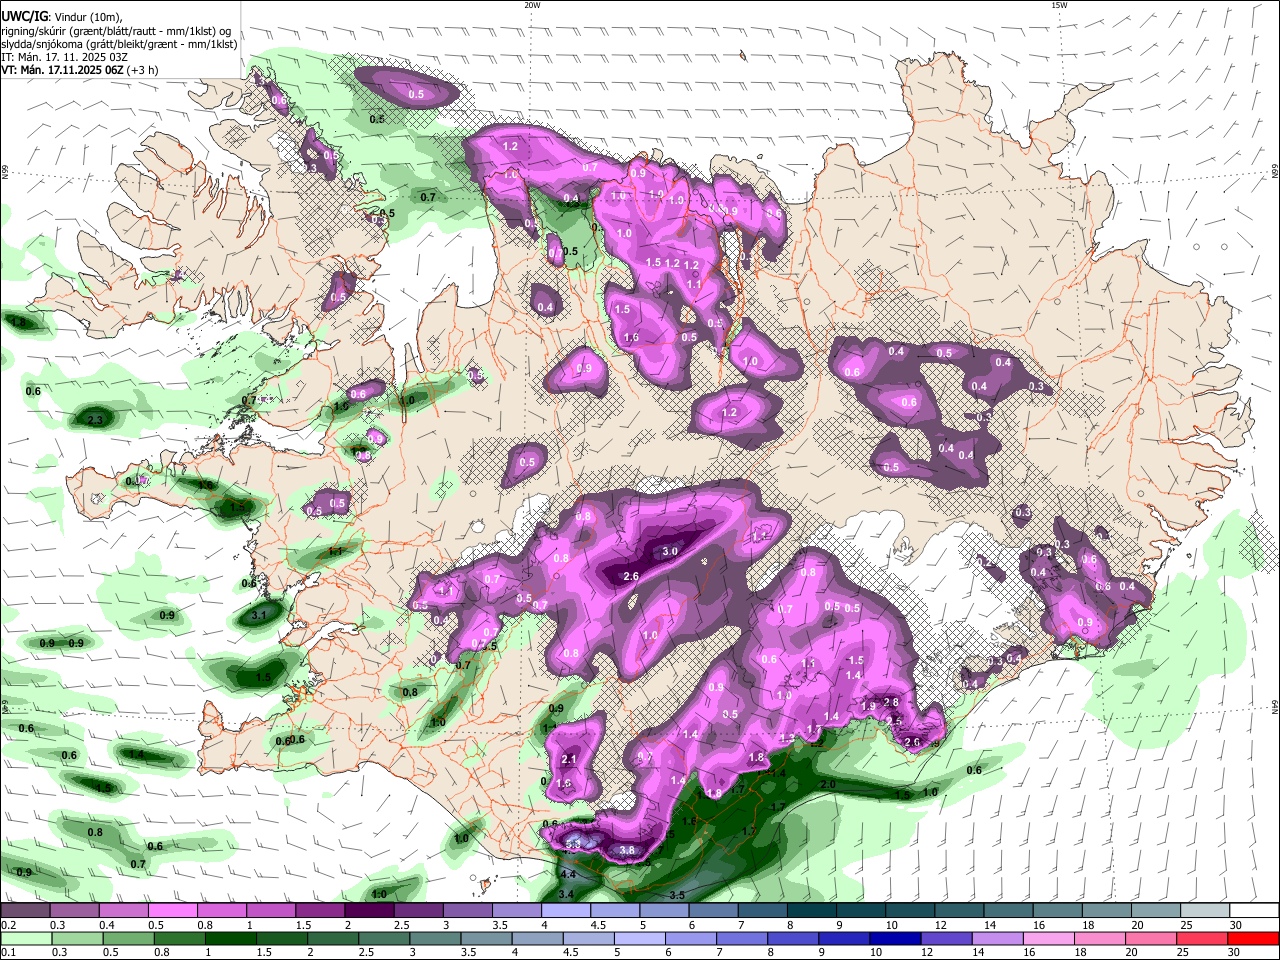Click the 0.2 label on the upper scale
This screenshot has height=960, width=1280.
pyautogui.click(x=8, y=925)
